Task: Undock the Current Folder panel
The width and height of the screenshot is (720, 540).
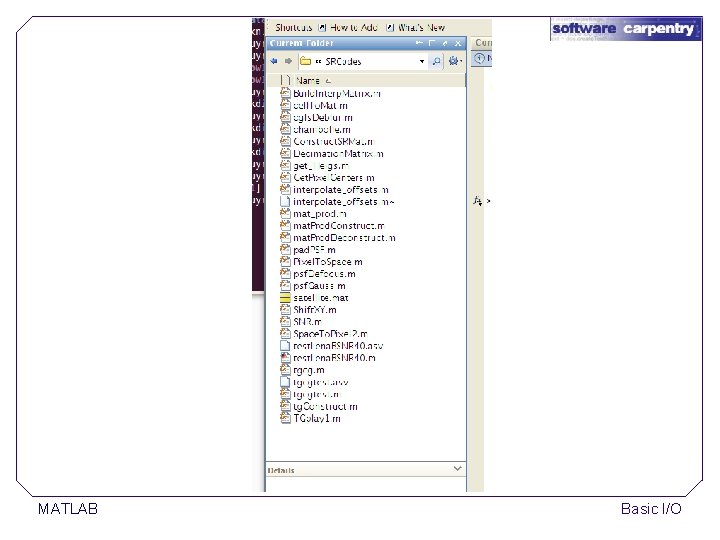Action: pyautogui.click(x=444, y=43)
